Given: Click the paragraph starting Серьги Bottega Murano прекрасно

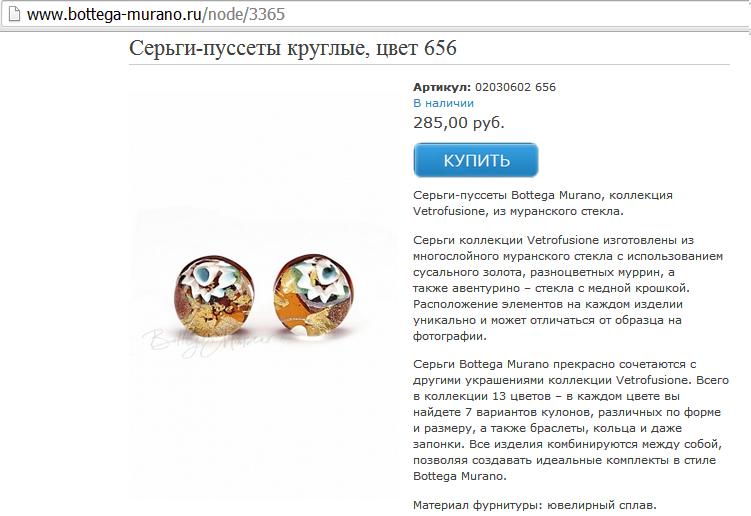Looking at the screenshot, I should click(571, 420).
